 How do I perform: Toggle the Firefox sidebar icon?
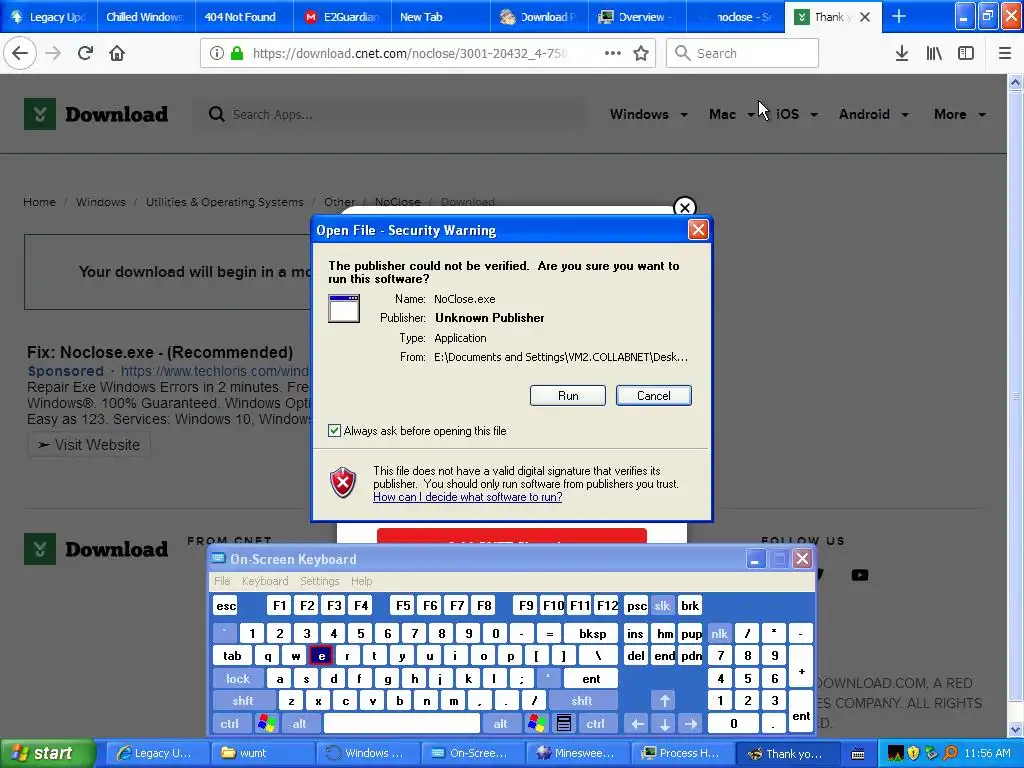coord(966,53)
